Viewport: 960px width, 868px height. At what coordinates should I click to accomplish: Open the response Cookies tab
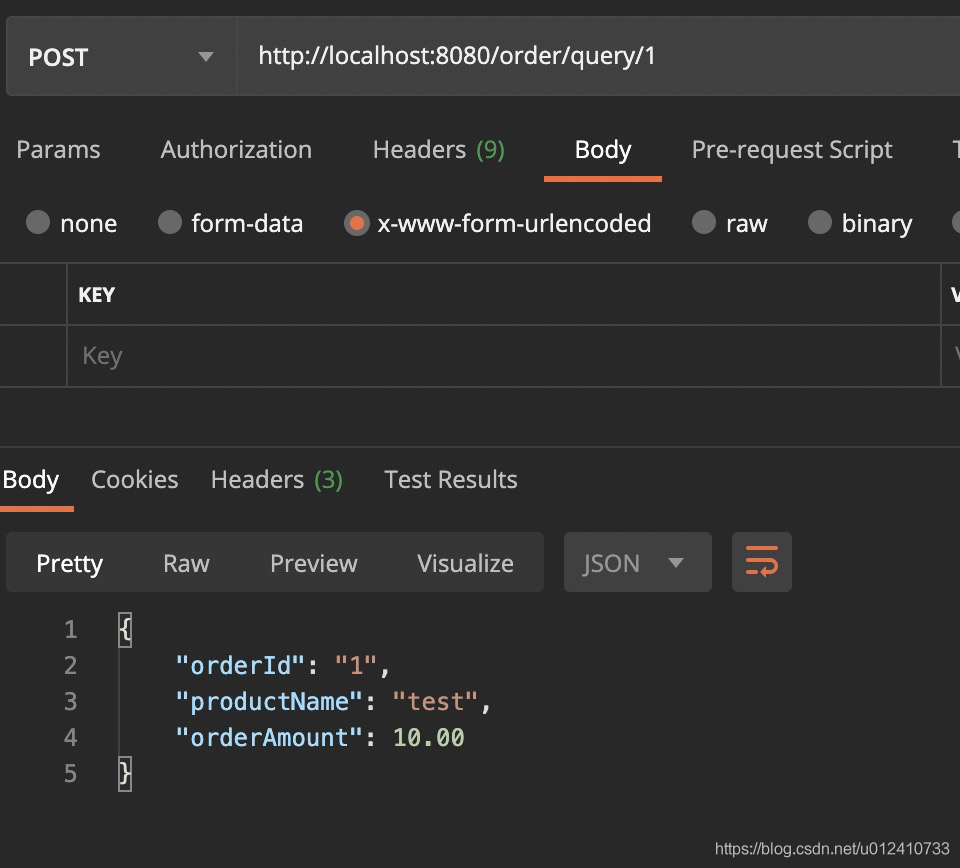(x=134, y=480)
